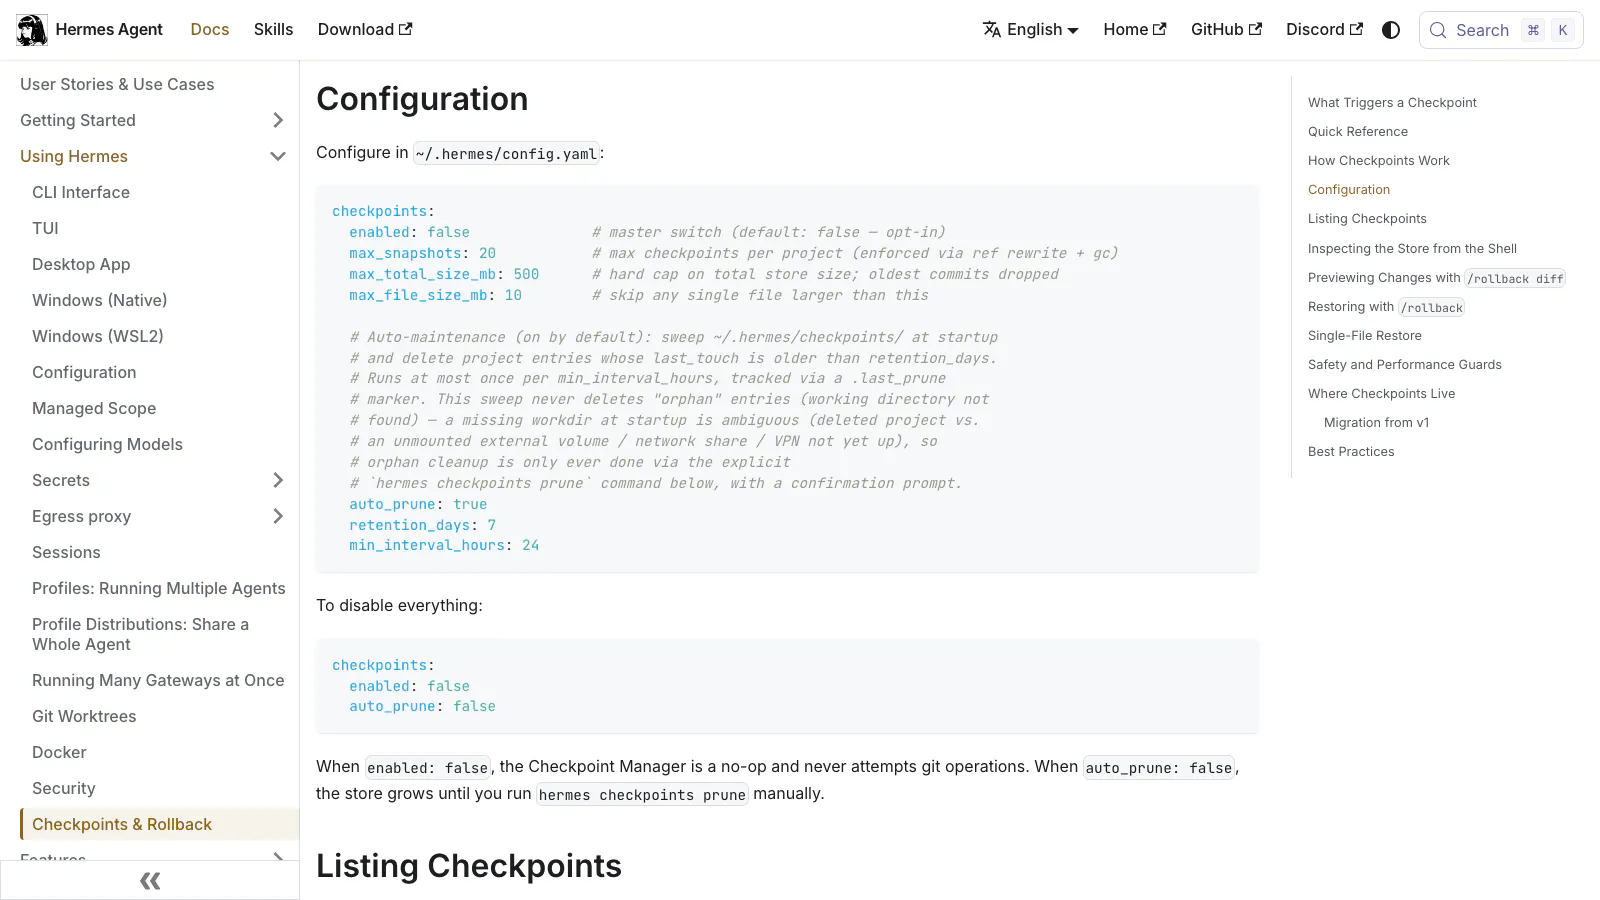
Task: Open Configuration page in left sidebar
Action: [x=84, y=372]
